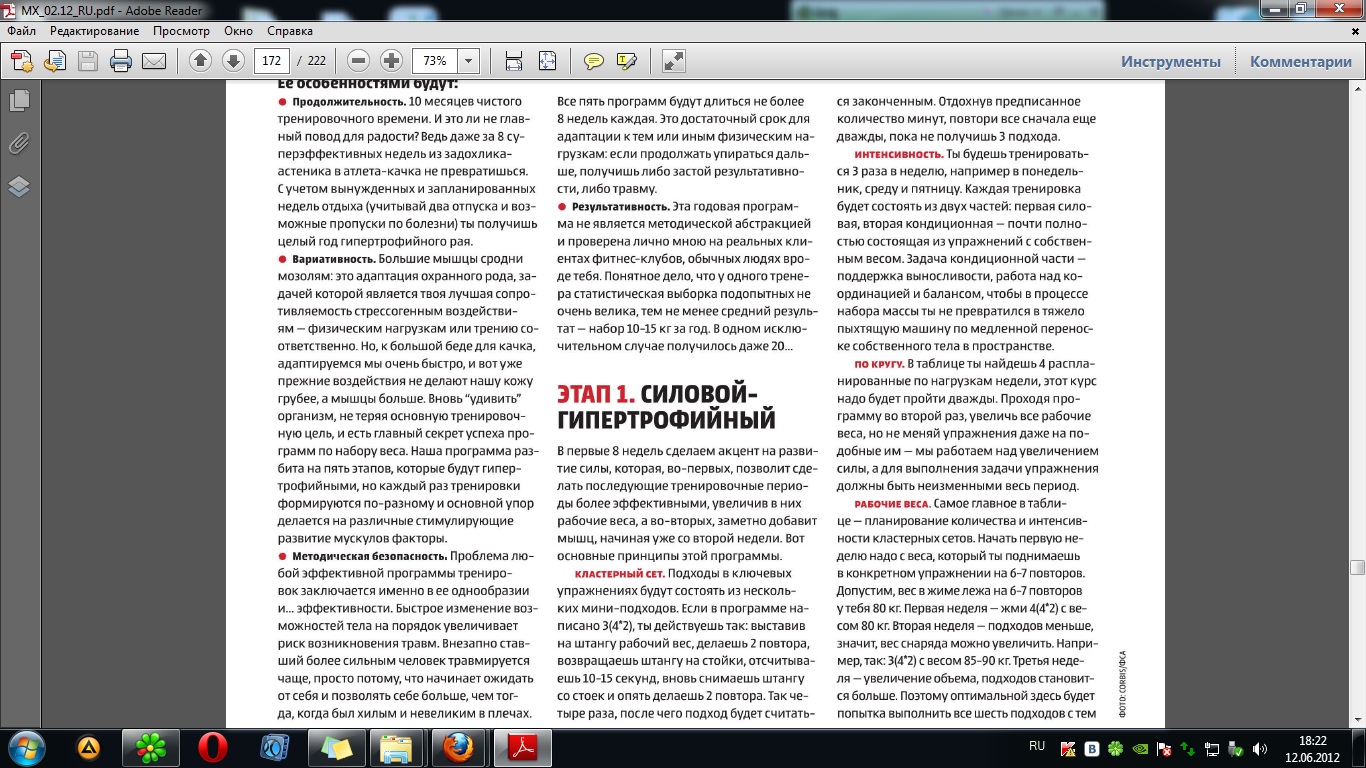Viewport: 1366px width, 768px height.
Task: Toggle fit one full page view
Action: click(x=547, y=61)
